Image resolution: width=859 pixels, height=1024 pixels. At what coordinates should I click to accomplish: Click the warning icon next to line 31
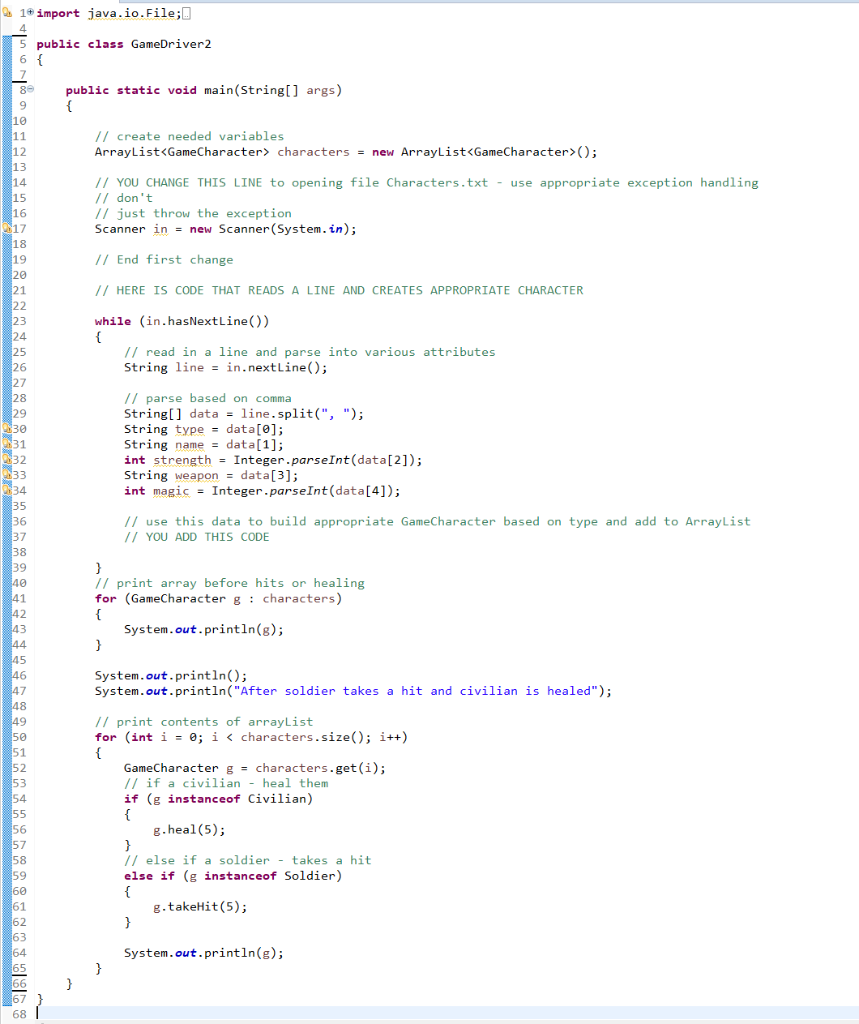[6, 444]
